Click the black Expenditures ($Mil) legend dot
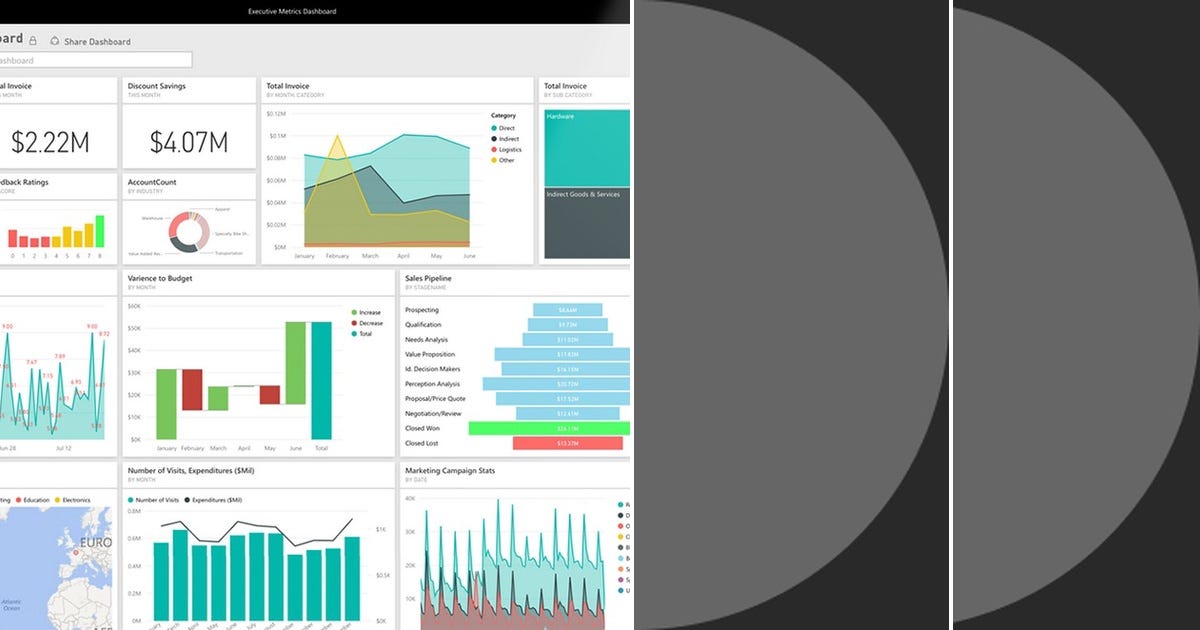 187,500
